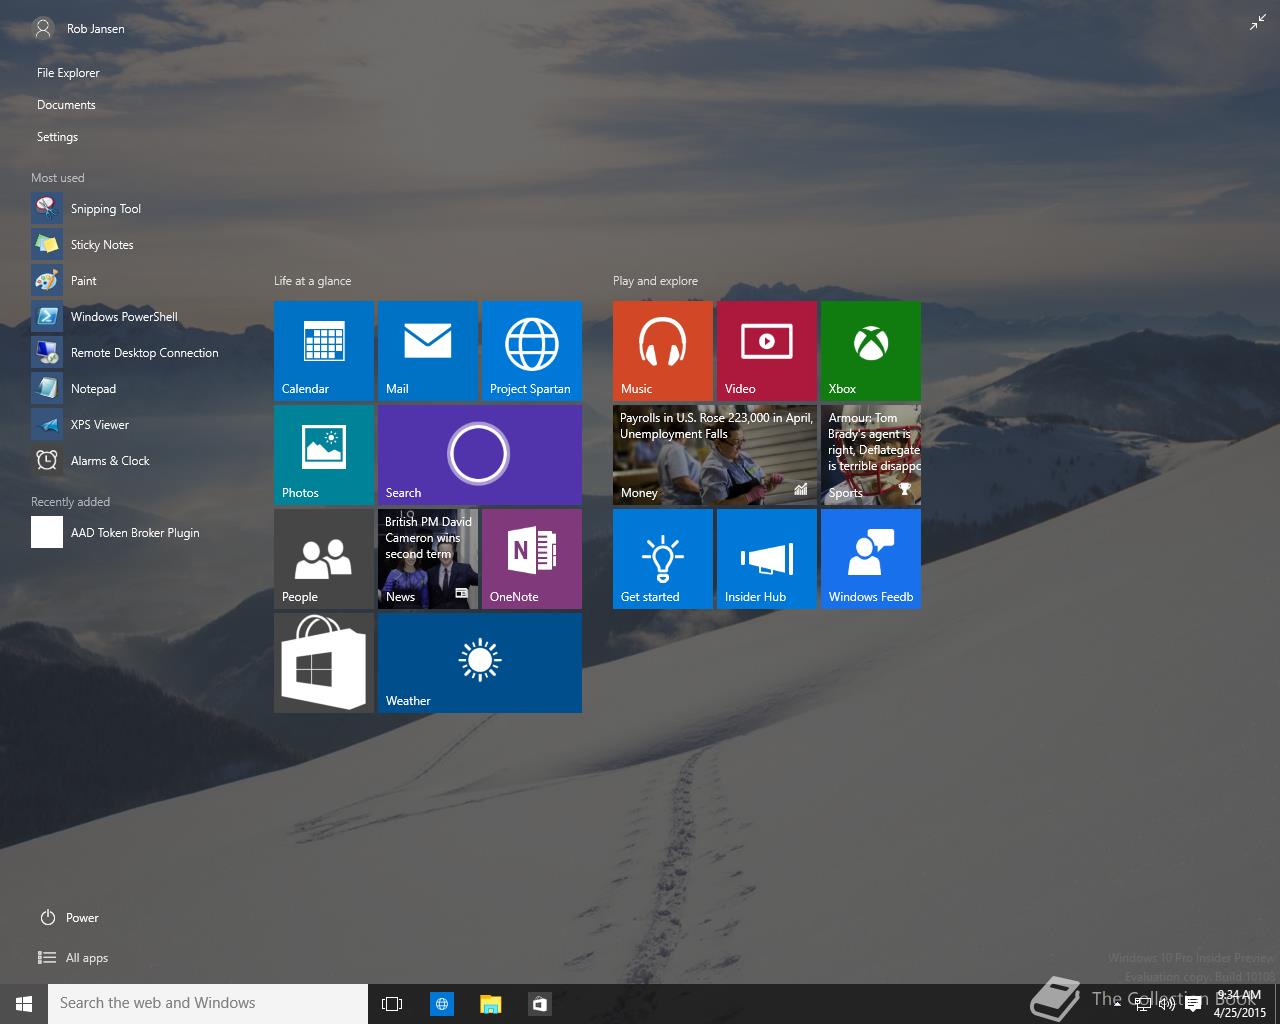Open File Explorer link in Start
Viewport: 1280px width, 1024px height.
[x=68, y=73]
